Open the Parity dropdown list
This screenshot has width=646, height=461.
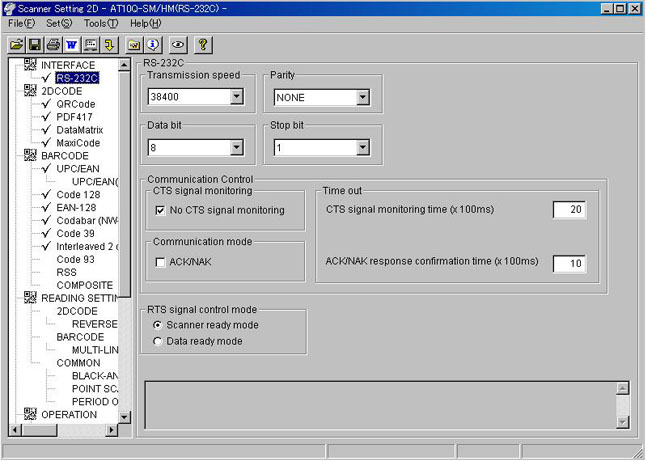point(362,98)
